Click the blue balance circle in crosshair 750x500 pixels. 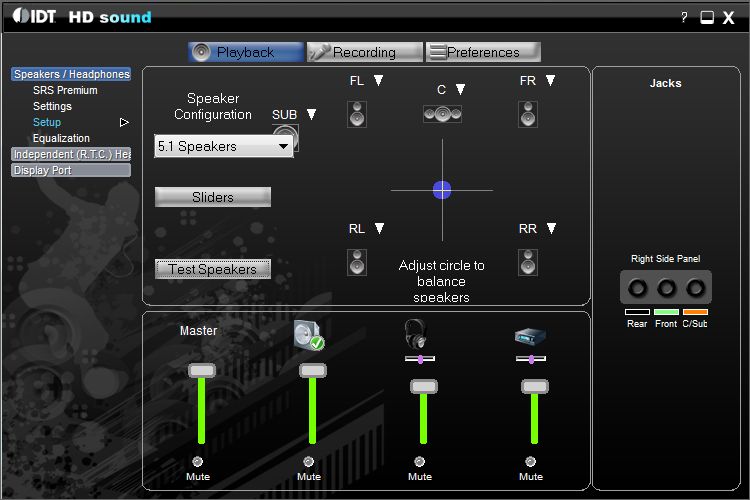pos(442,190)
